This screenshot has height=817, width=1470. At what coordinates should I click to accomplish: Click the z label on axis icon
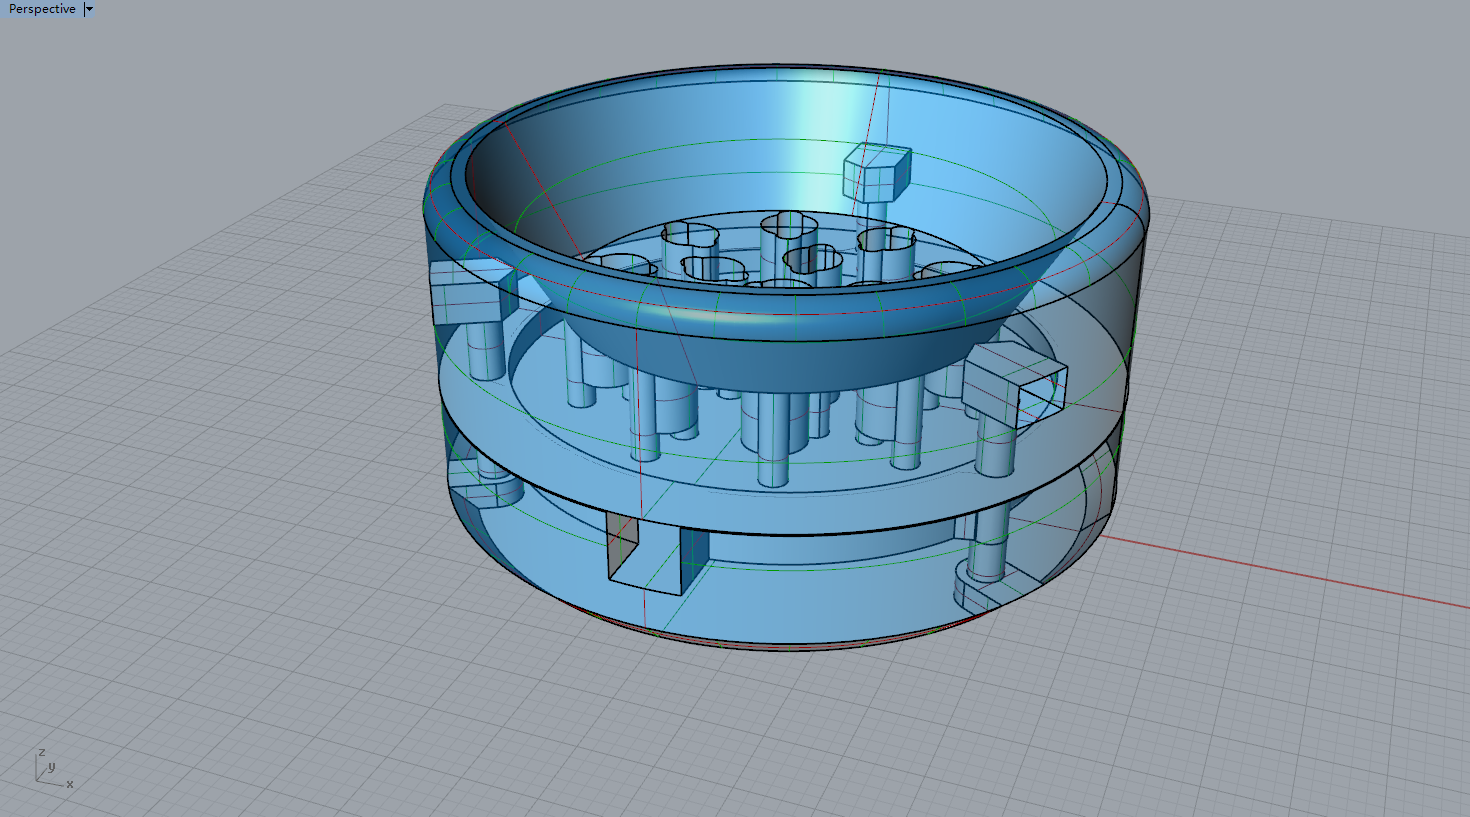[x=41, y=752]
